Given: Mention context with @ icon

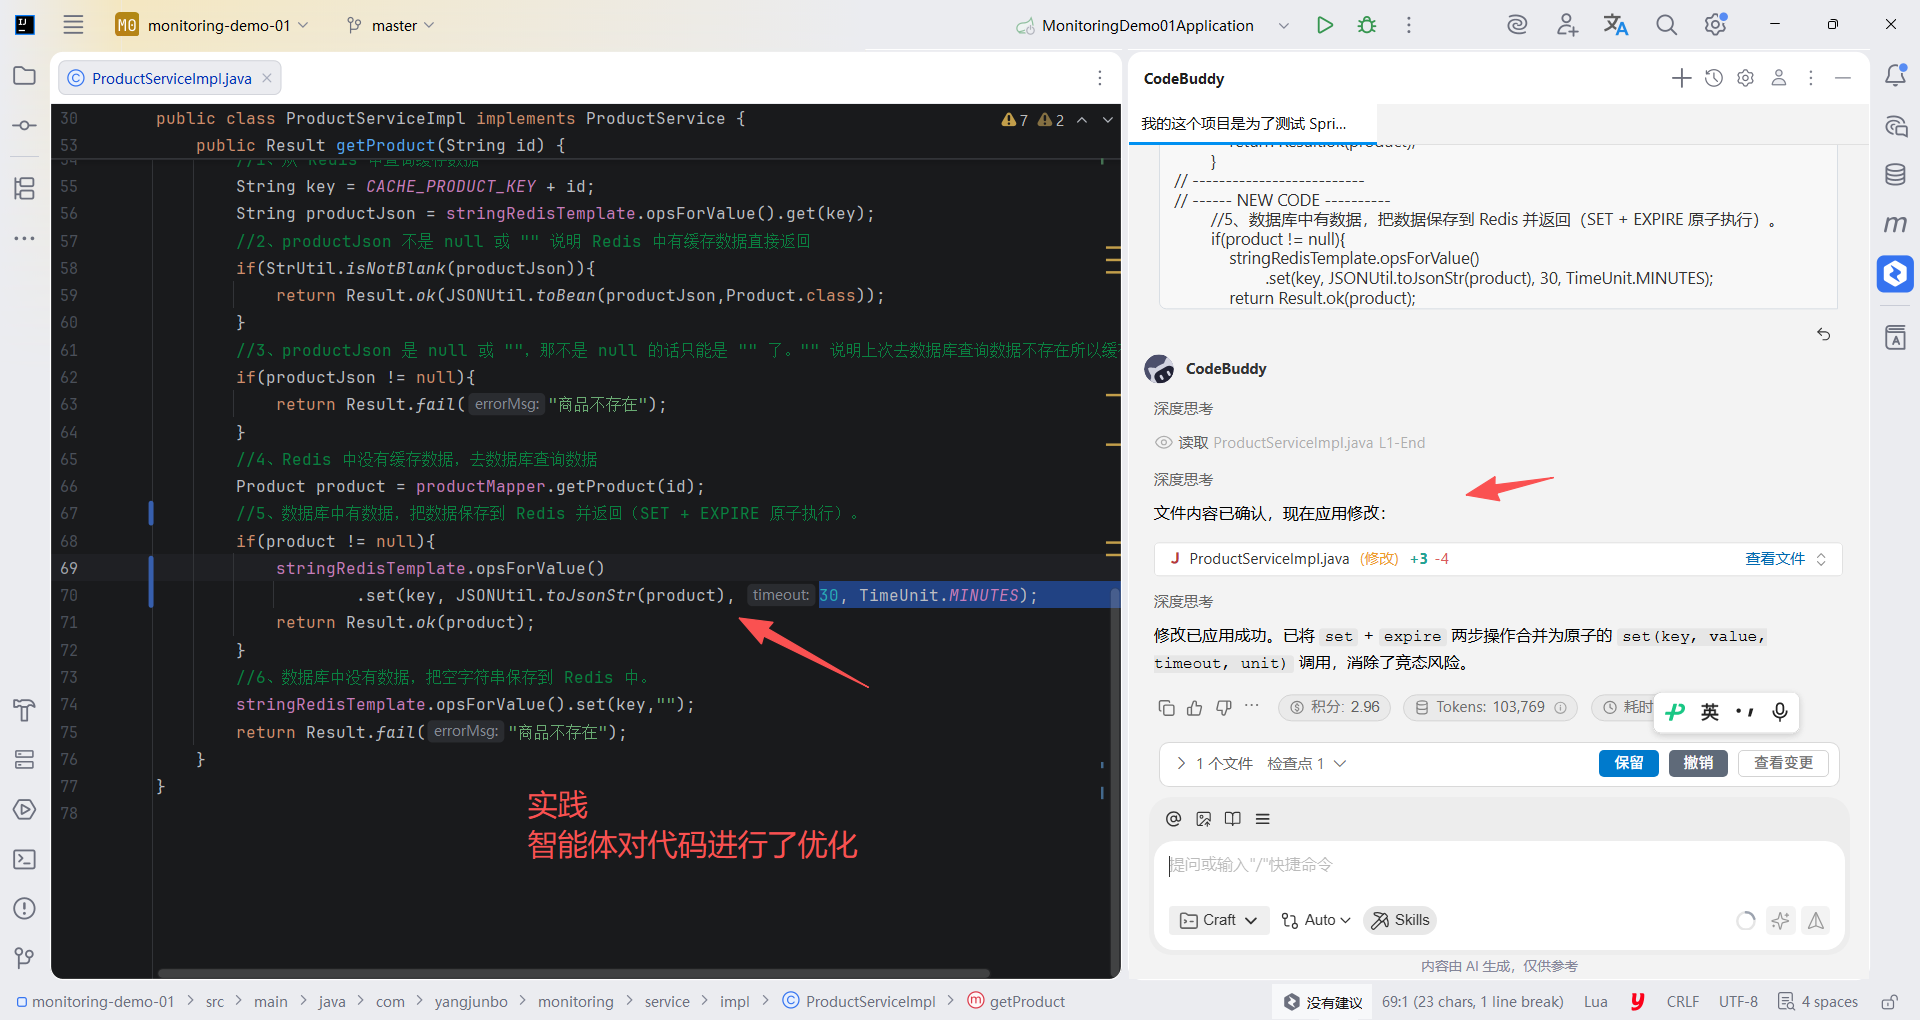Looking at the screenshot, I should pos(1174,819).
